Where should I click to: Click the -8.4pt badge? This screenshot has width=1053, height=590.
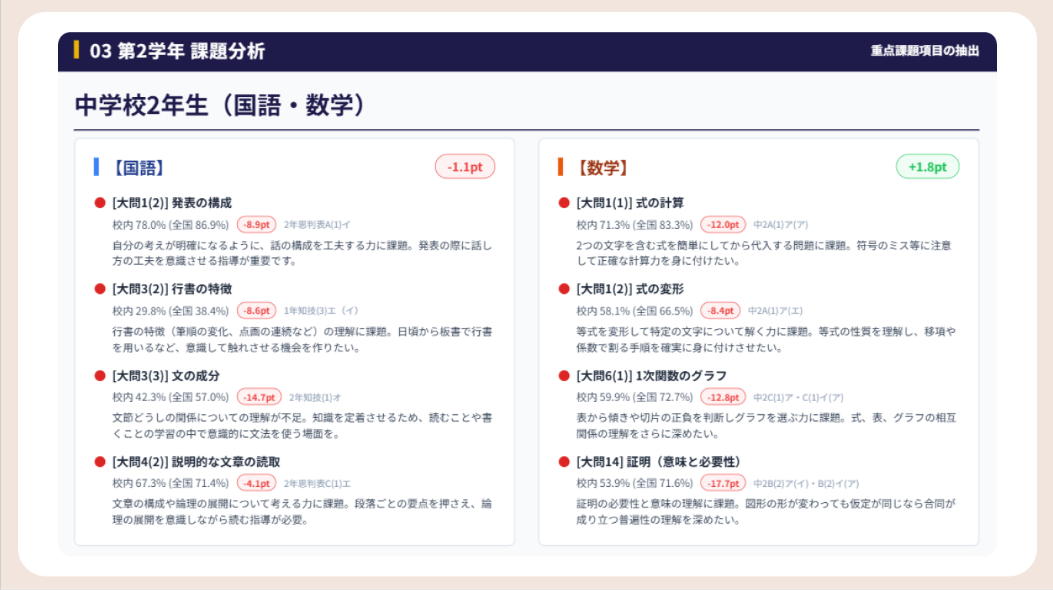pyautogui.click(x=721, y=311)
